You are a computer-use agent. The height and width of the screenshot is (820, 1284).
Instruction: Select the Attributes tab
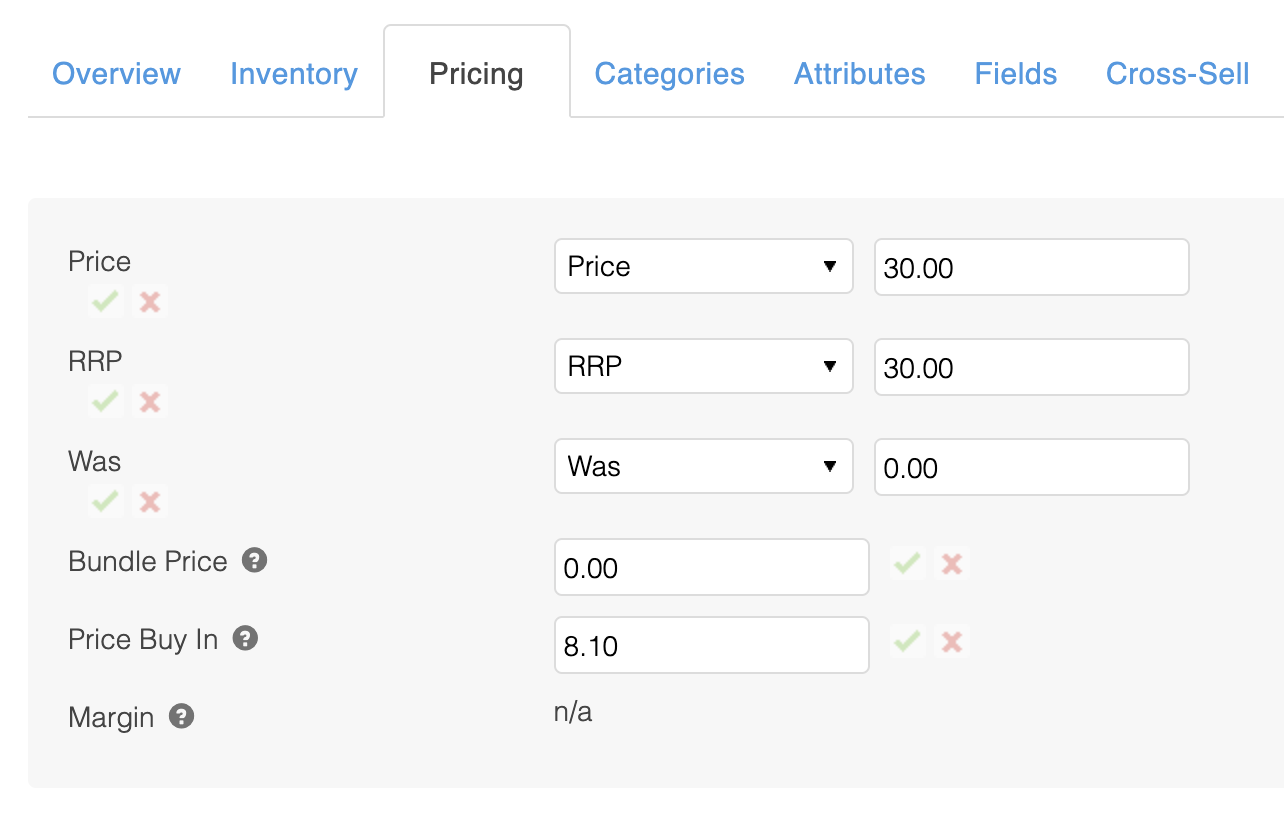[859, 74]
